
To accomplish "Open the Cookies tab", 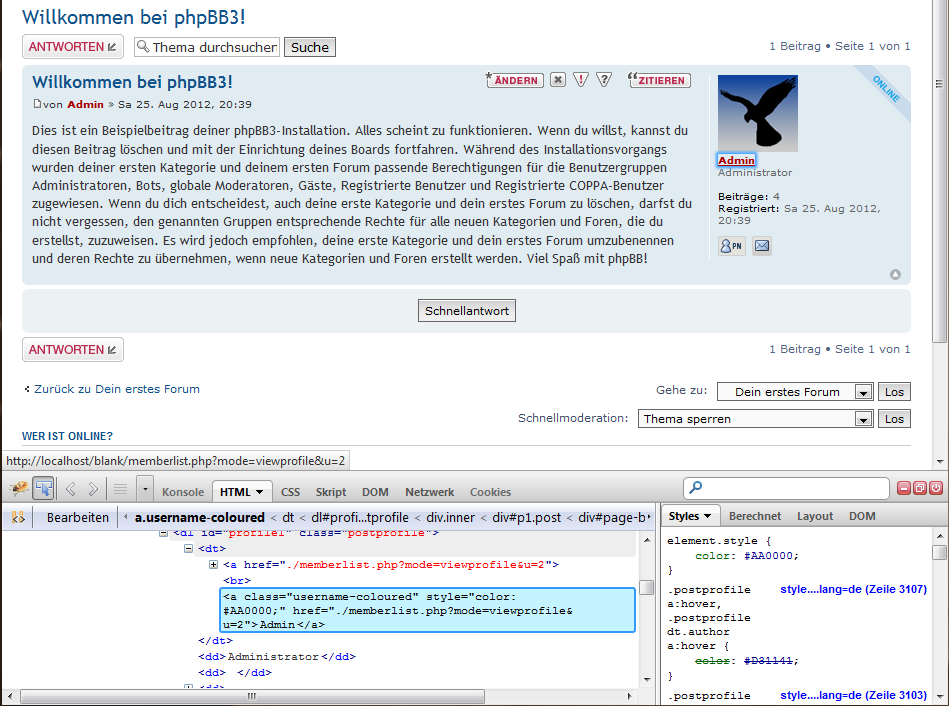I will pyautogui.click(x=490, y=492).
